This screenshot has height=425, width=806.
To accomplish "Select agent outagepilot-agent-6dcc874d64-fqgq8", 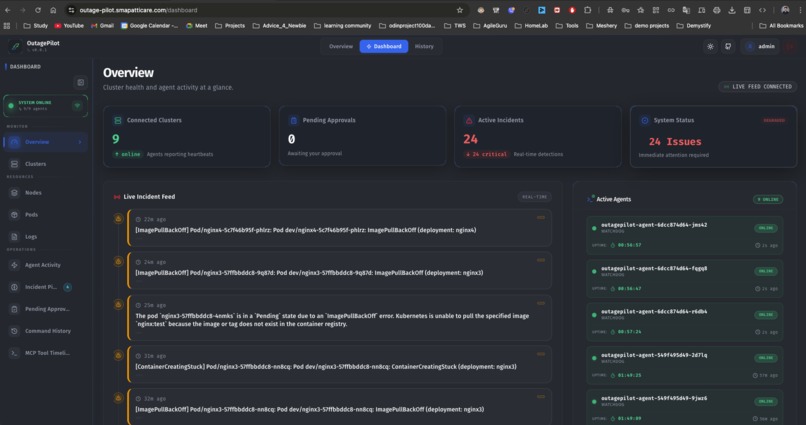I will (685, 279).
